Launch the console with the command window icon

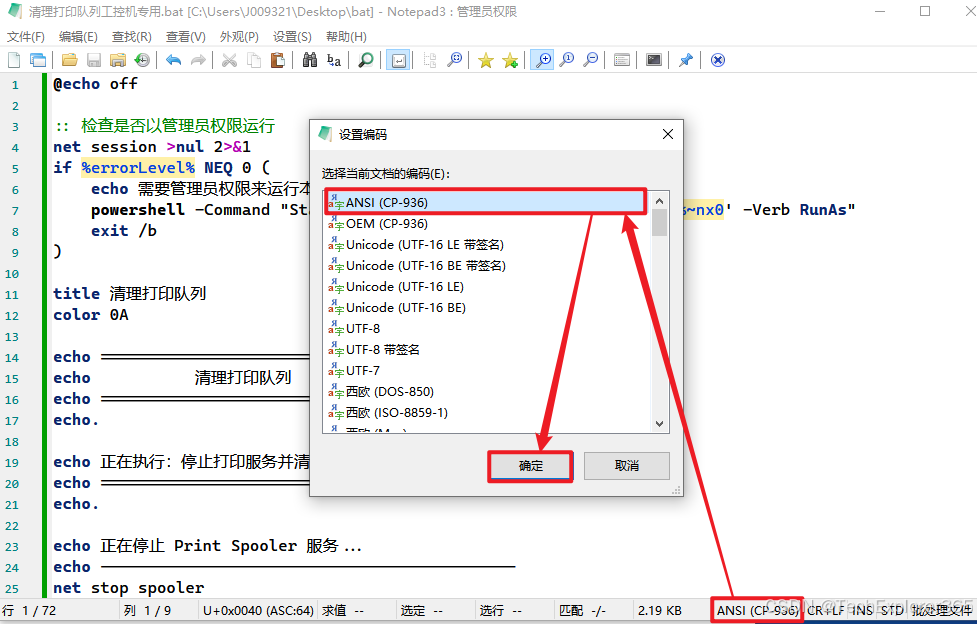(653, 60)
